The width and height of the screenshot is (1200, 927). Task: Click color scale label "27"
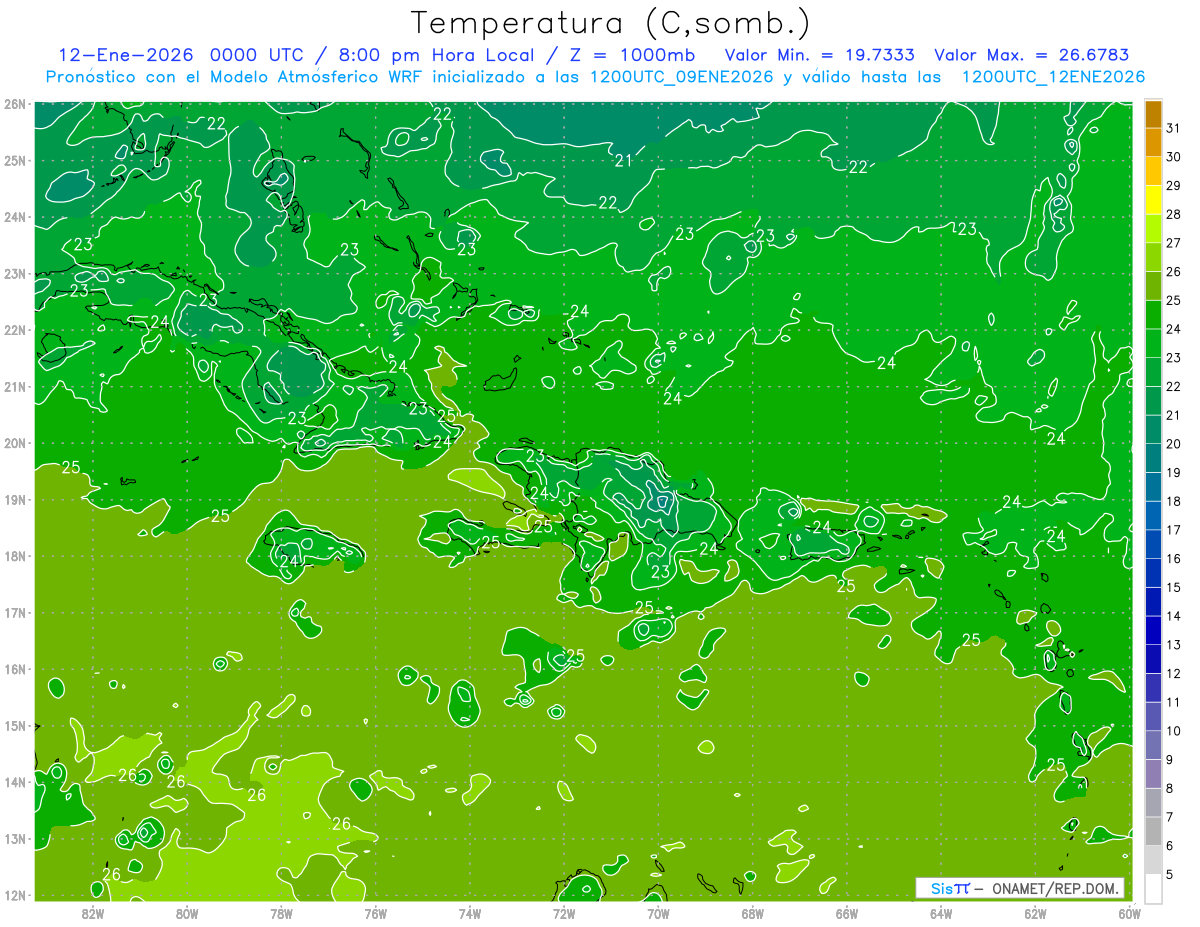coord(1174,243)
